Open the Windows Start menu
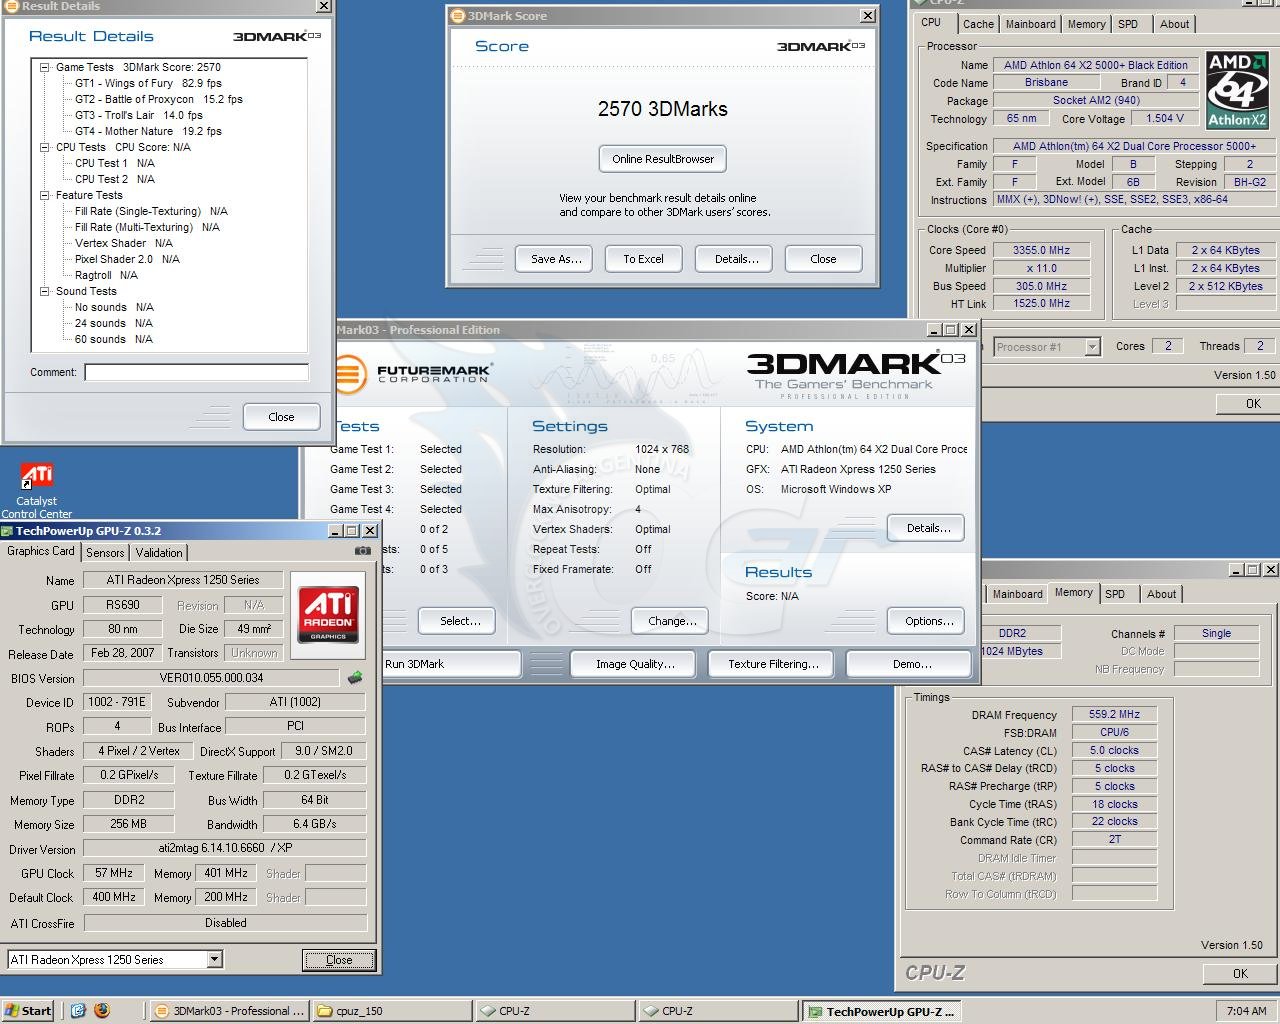This screenshot has width=1280, height=1024. [28, 1010]
